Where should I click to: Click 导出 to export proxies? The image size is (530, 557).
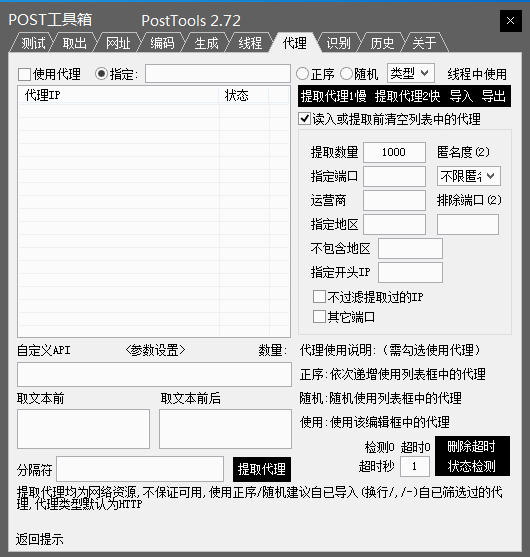pyautogui.click(x=493, y=96)
